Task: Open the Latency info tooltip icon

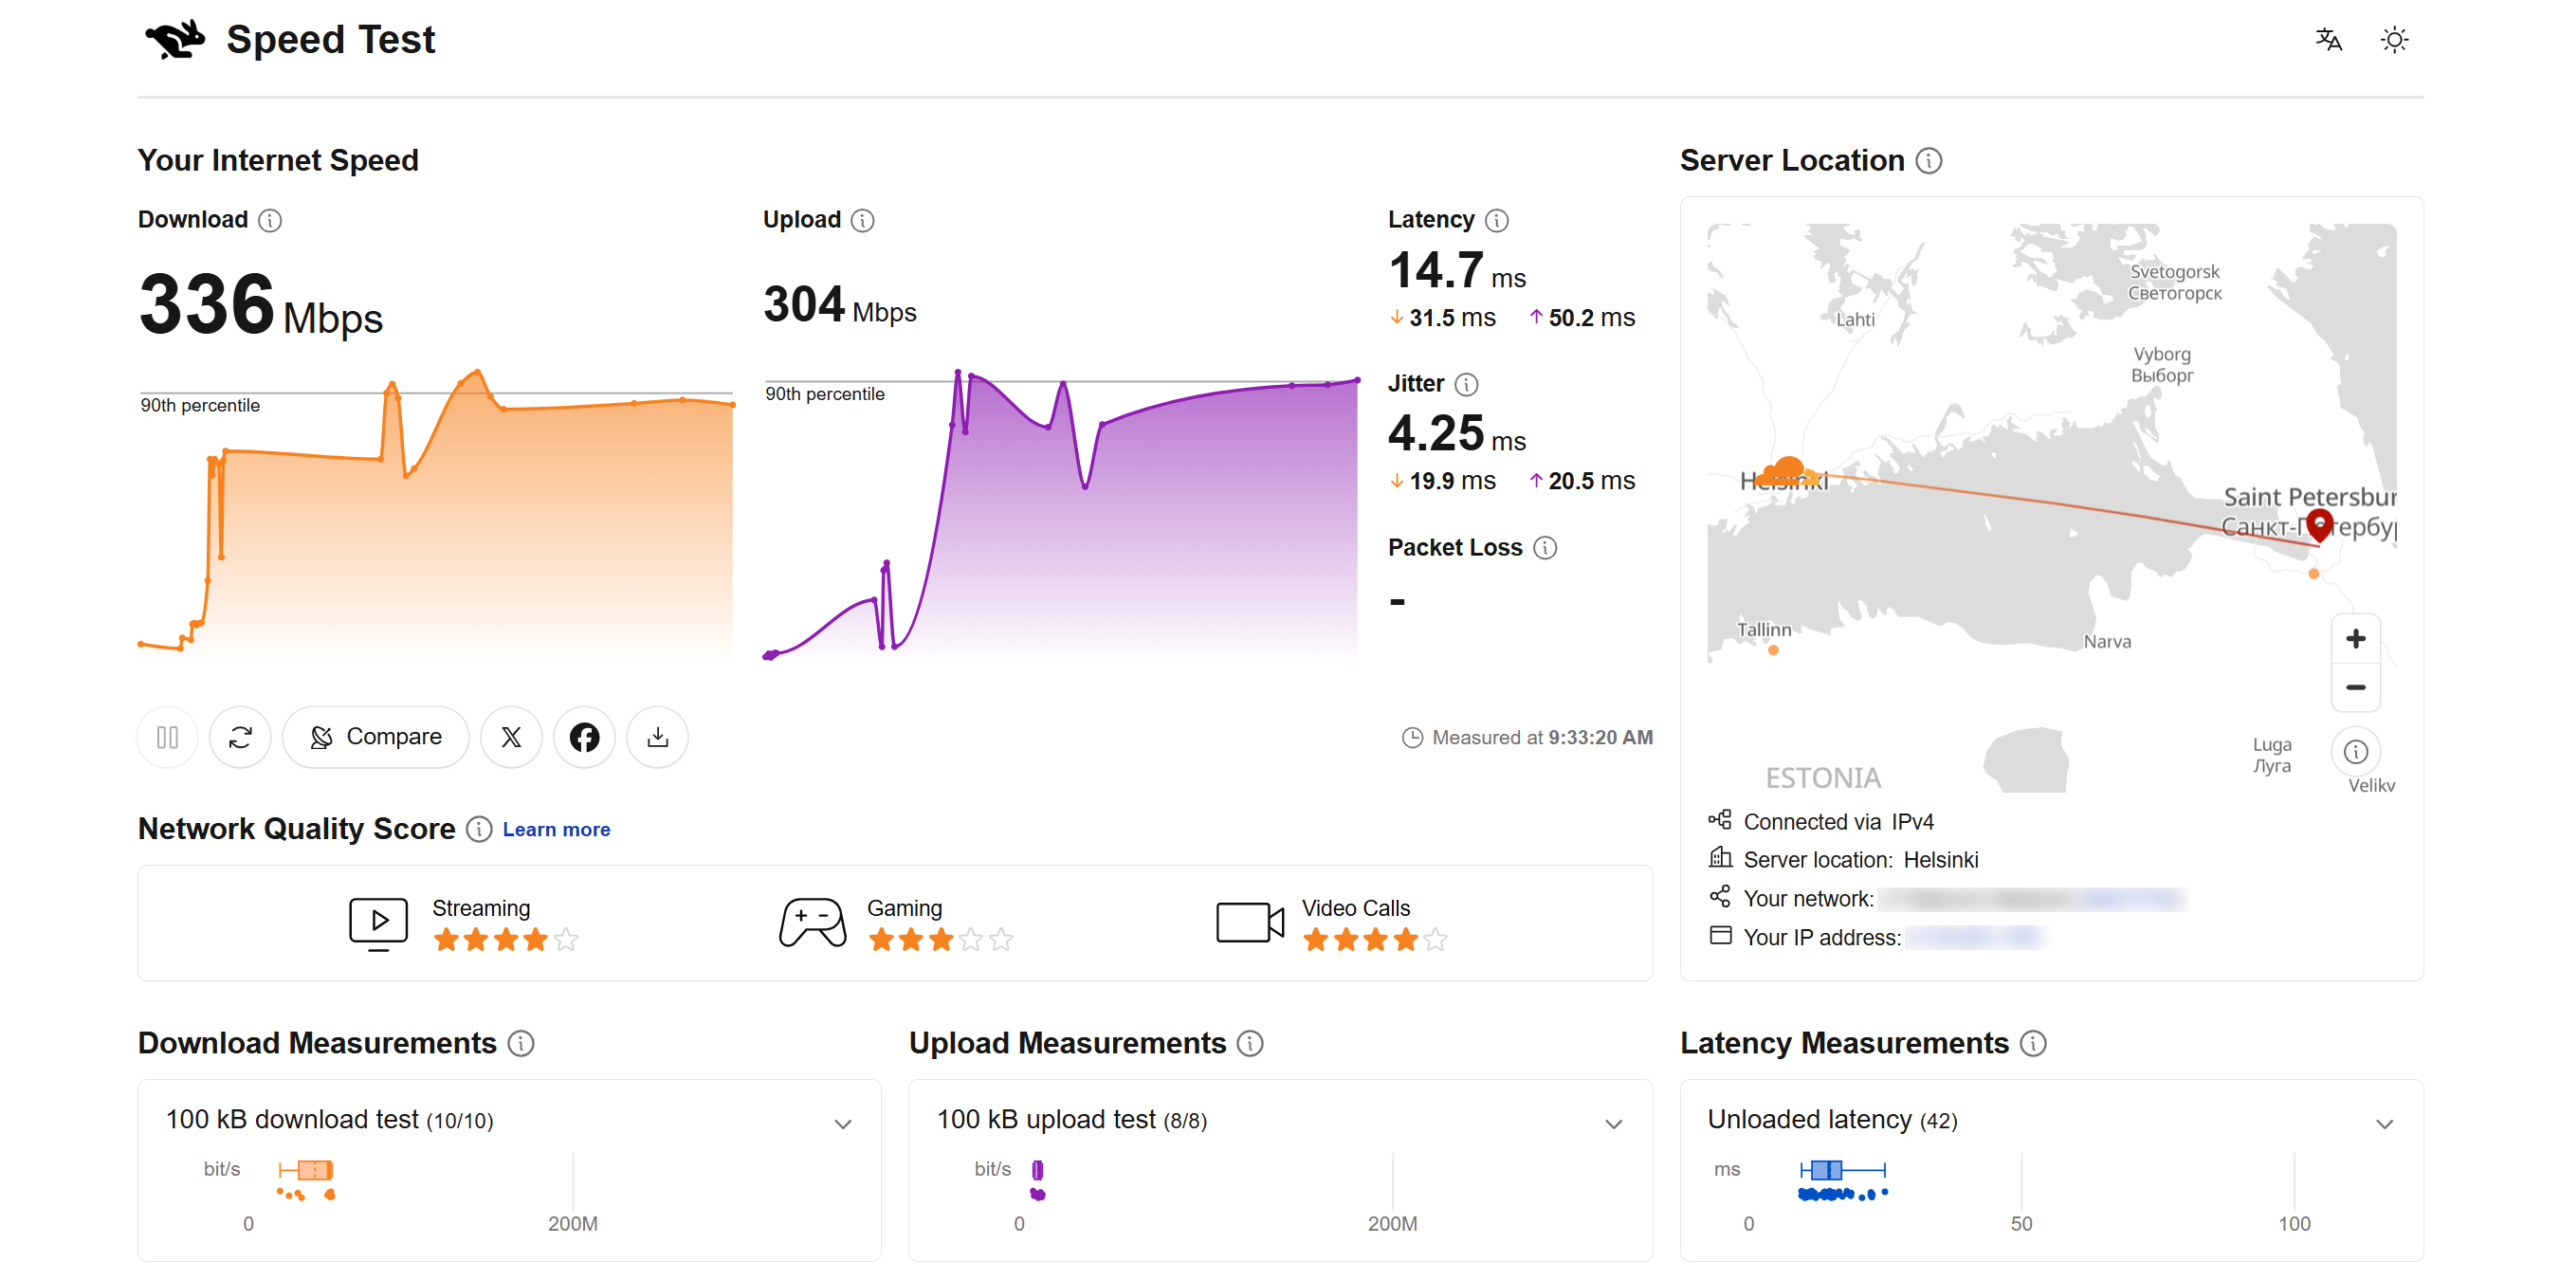Action: (1497, 220)
